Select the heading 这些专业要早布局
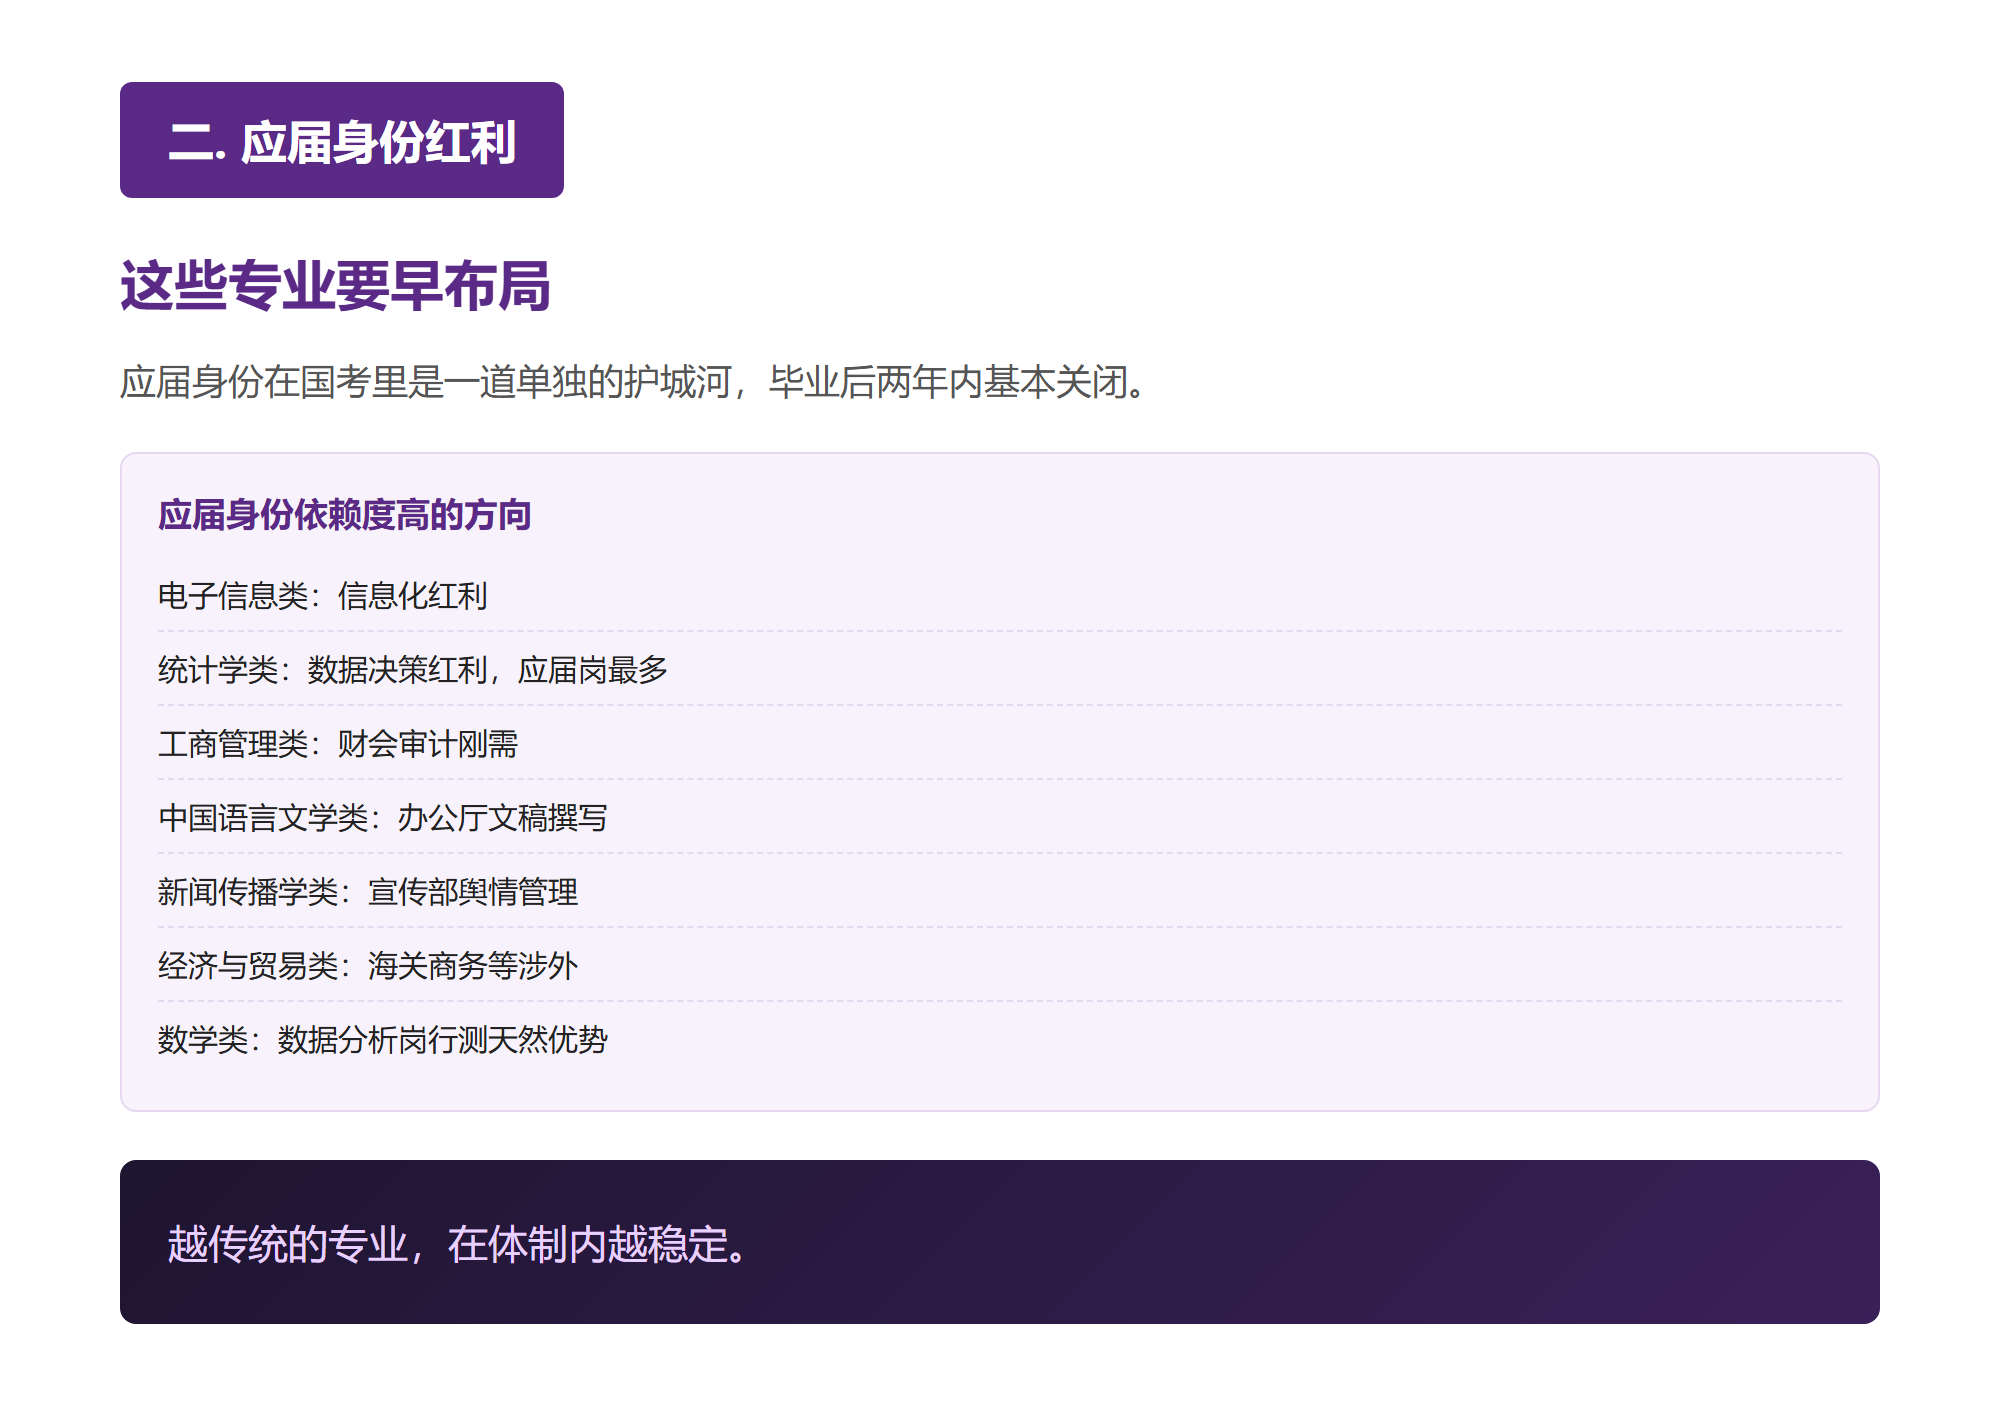The height and width of the screenshot is (1404, 2000). [x=335, y=286]
